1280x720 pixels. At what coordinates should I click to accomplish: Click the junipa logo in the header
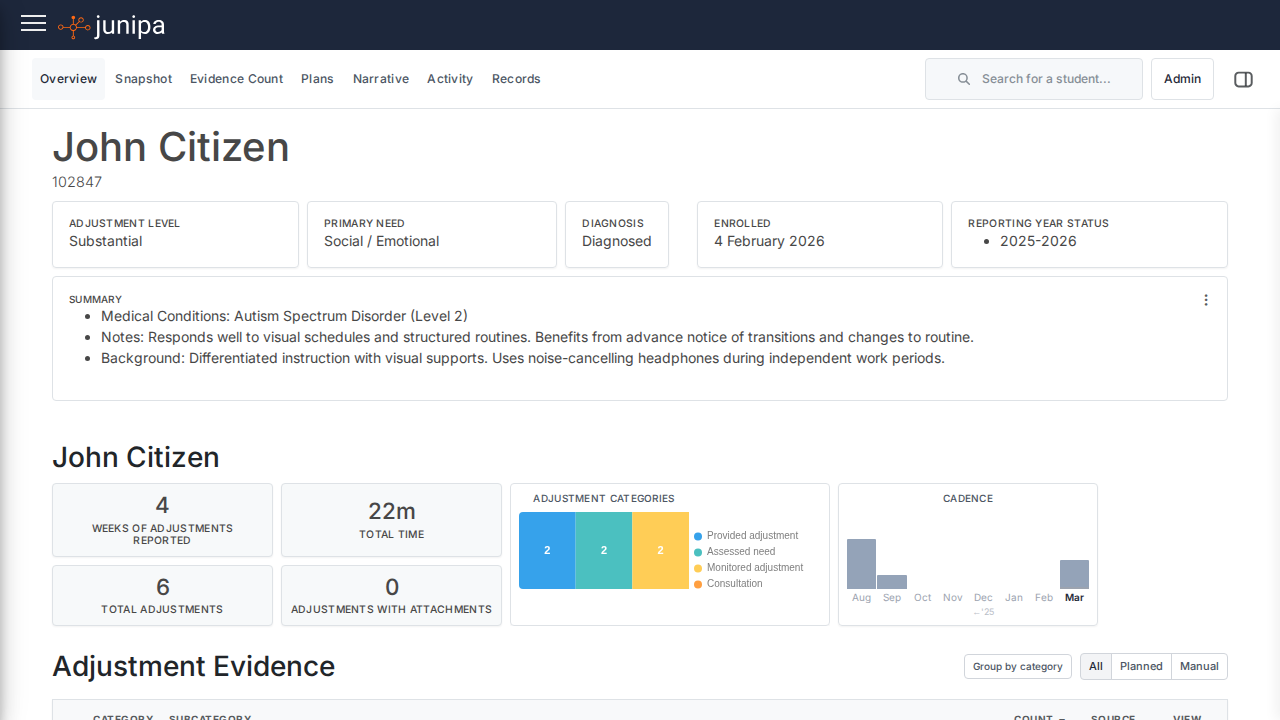coord(111,25)
